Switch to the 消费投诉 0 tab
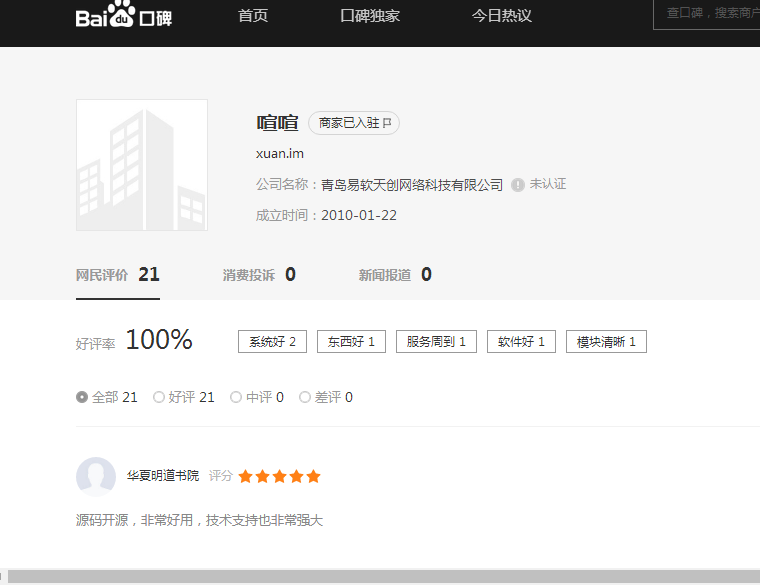Screen dimensions: 760x585 pyautogui.click(x=259, y=275)
